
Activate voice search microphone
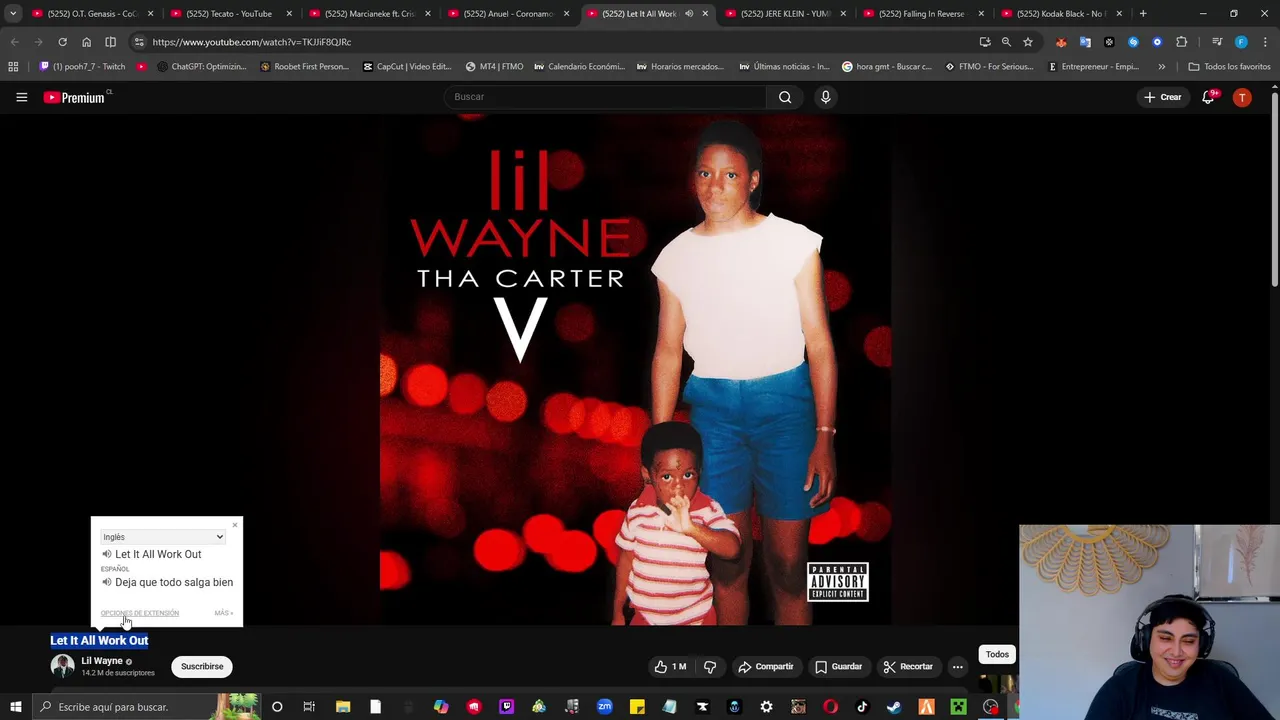825,97
